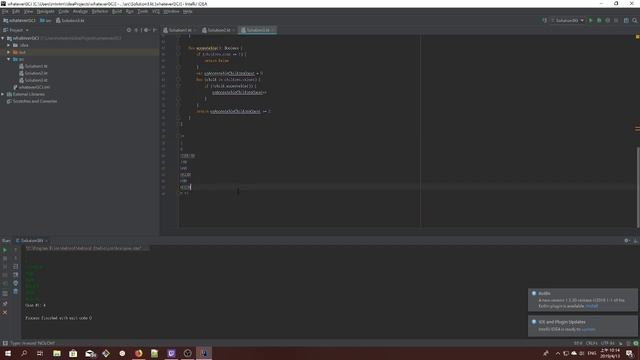Collapse all nodes in Project panel
Screen dimensions: 640x360
(136, 30)
